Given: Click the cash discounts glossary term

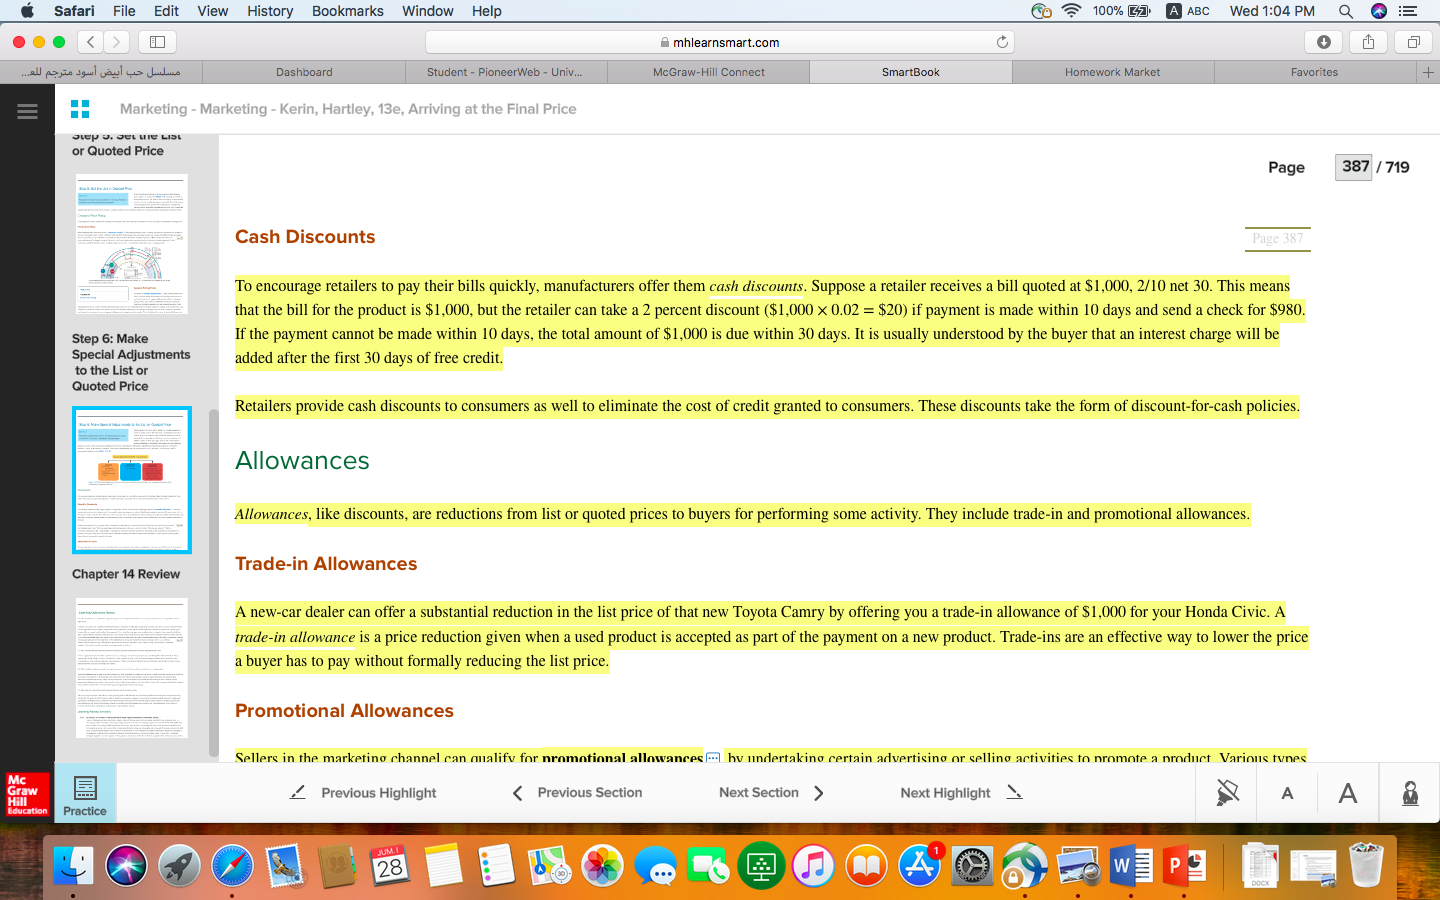Looking at the screenshot, I should pos(756,286).
